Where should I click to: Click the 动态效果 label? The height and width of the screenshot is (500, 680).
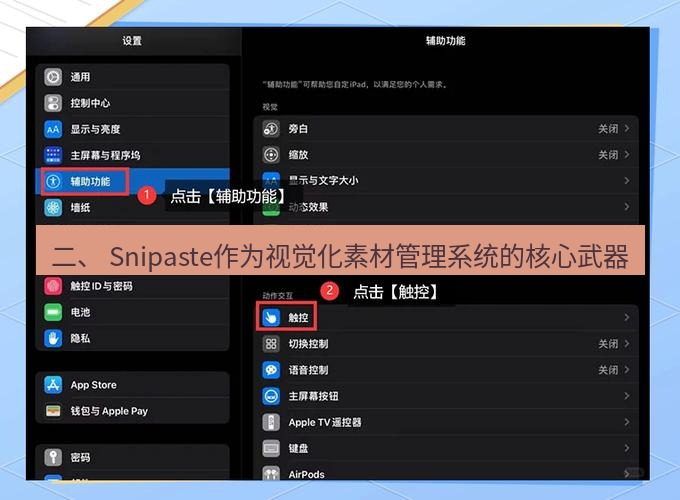[x=308, y=207]
